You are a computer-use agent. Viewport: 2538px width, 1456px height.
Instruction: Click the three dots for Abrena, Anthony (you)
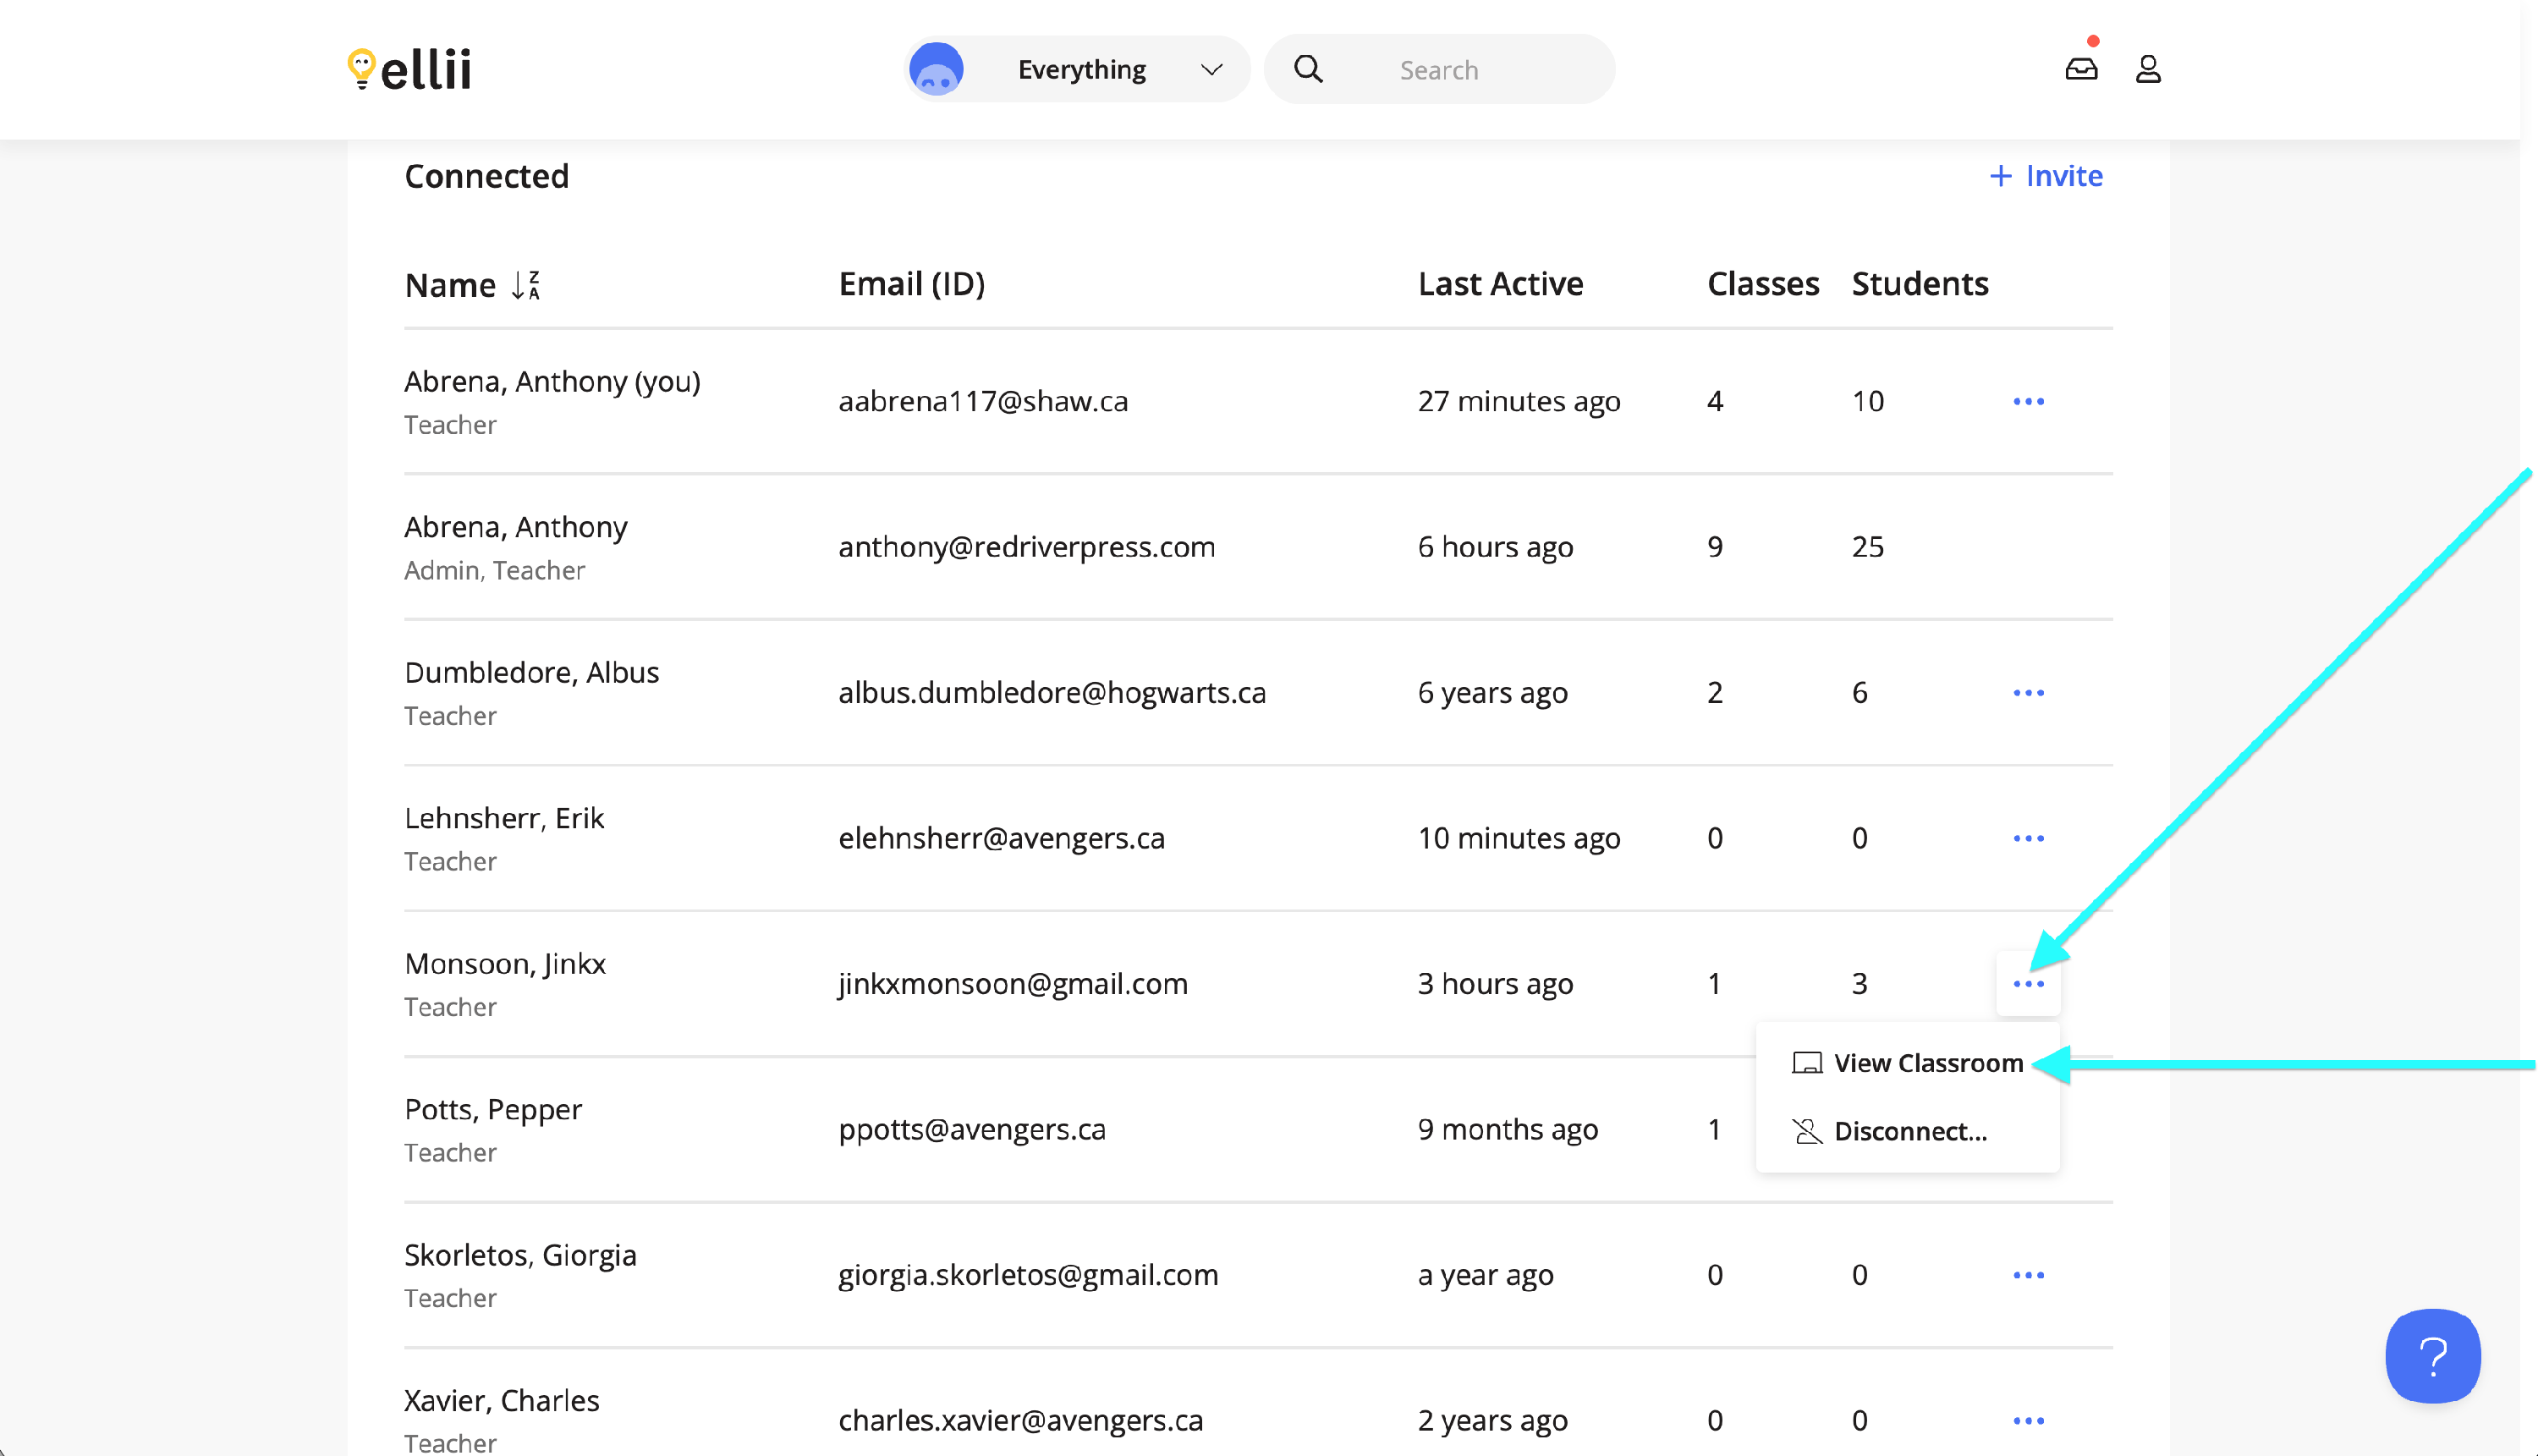(x=2028, y=401)
